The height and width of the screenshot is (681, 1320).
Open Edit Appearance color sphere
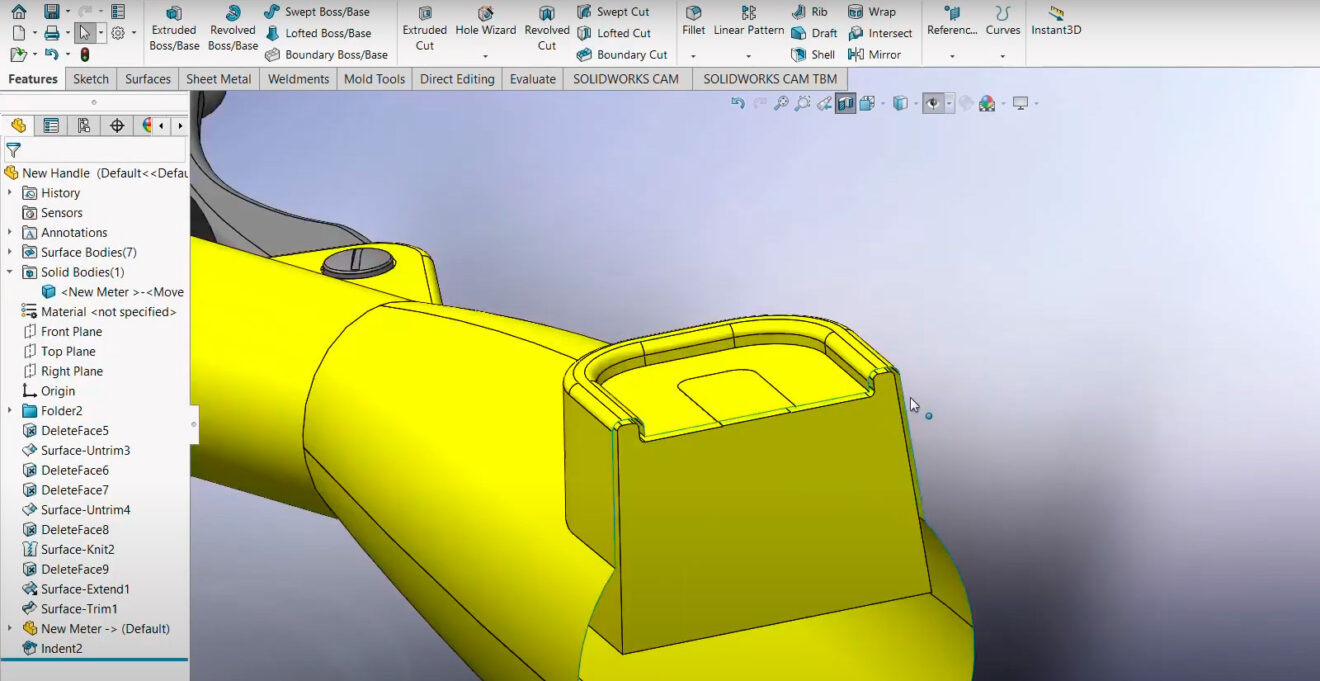986,103
